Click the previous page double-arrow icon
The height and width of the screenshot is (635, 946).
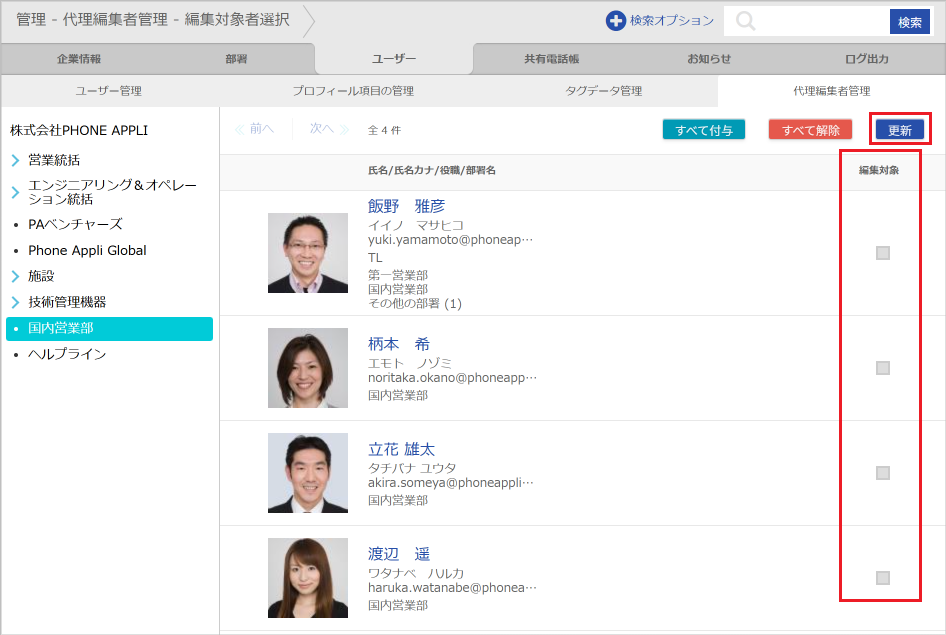tap(239, 129)
